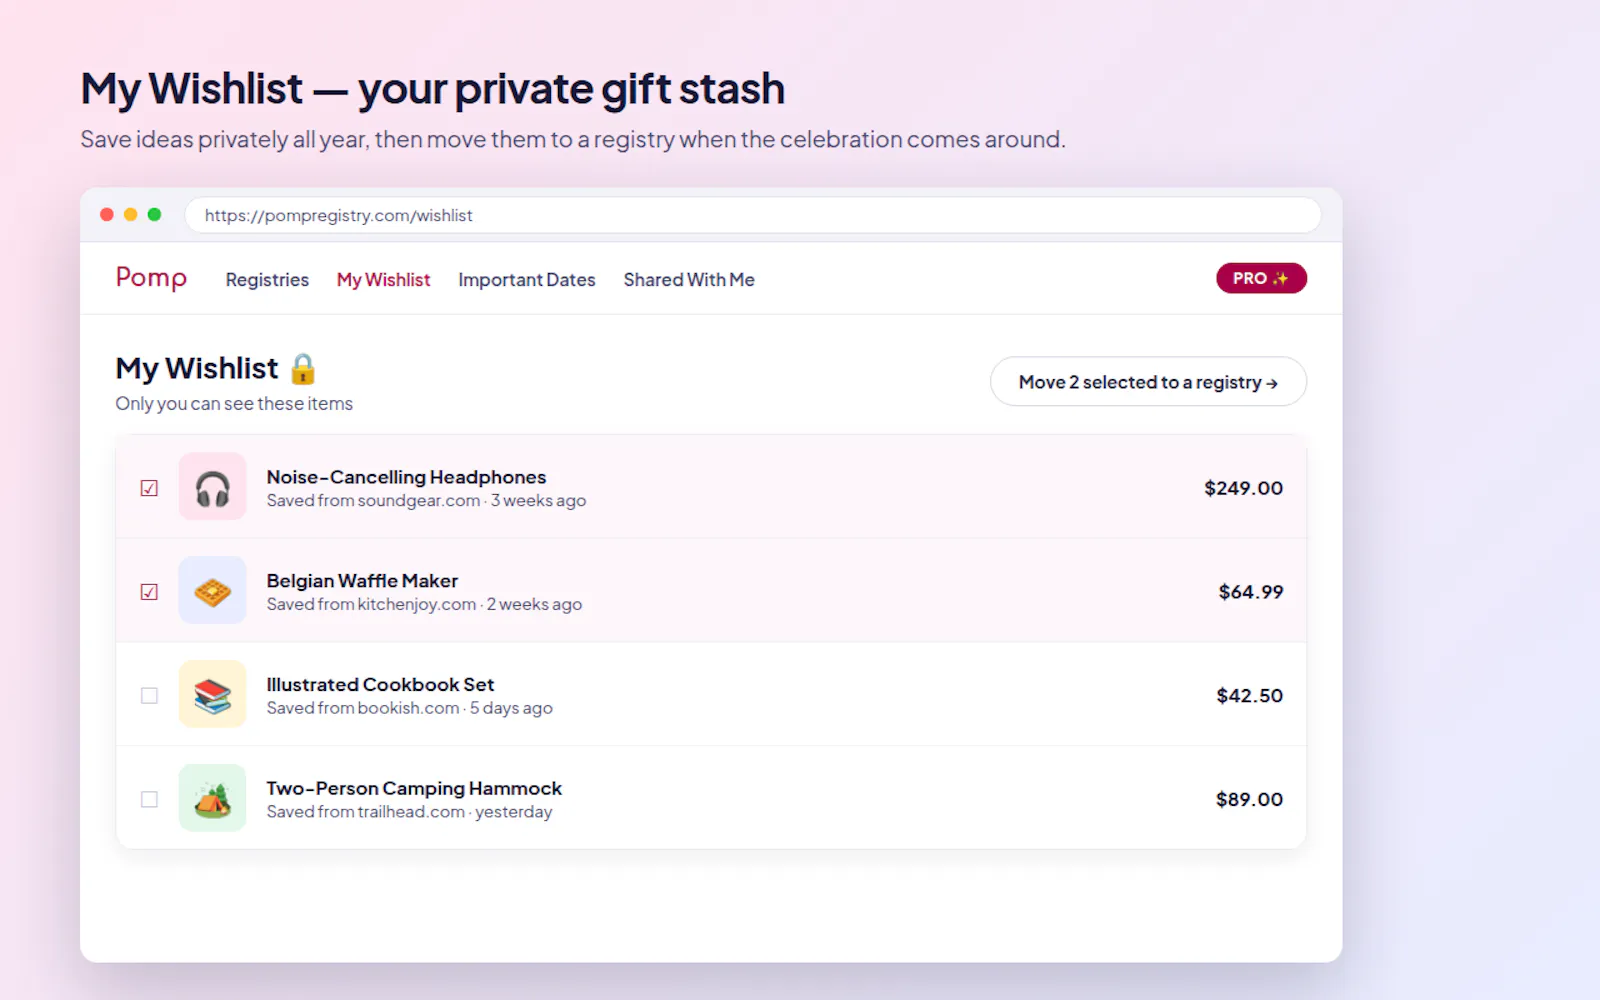Uncheck the Belgian Waffle Maker checkbox

pyautogui.click(x=149, y=592)
